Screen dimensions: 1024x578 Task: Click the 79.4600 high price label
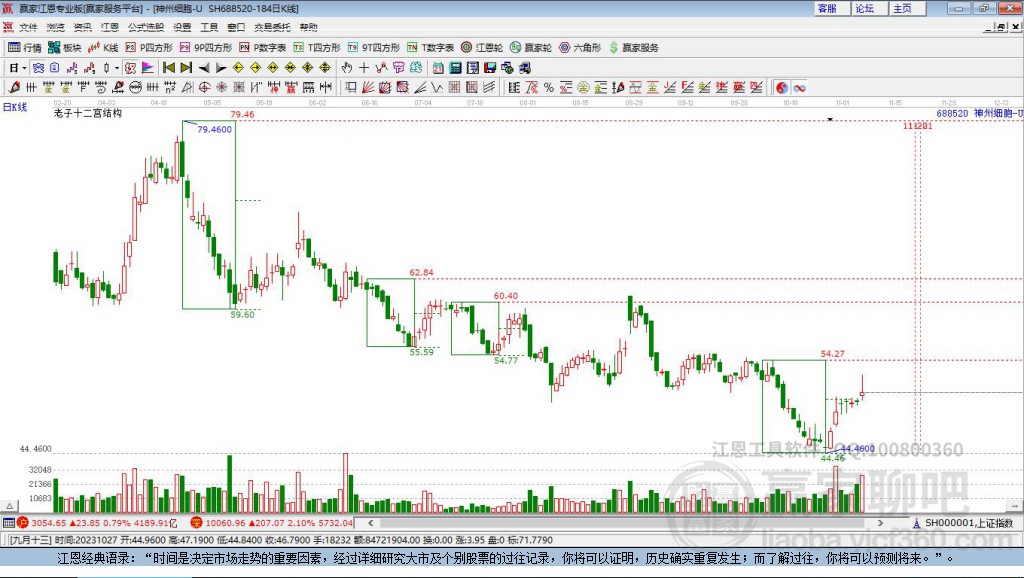coord(214,129)
